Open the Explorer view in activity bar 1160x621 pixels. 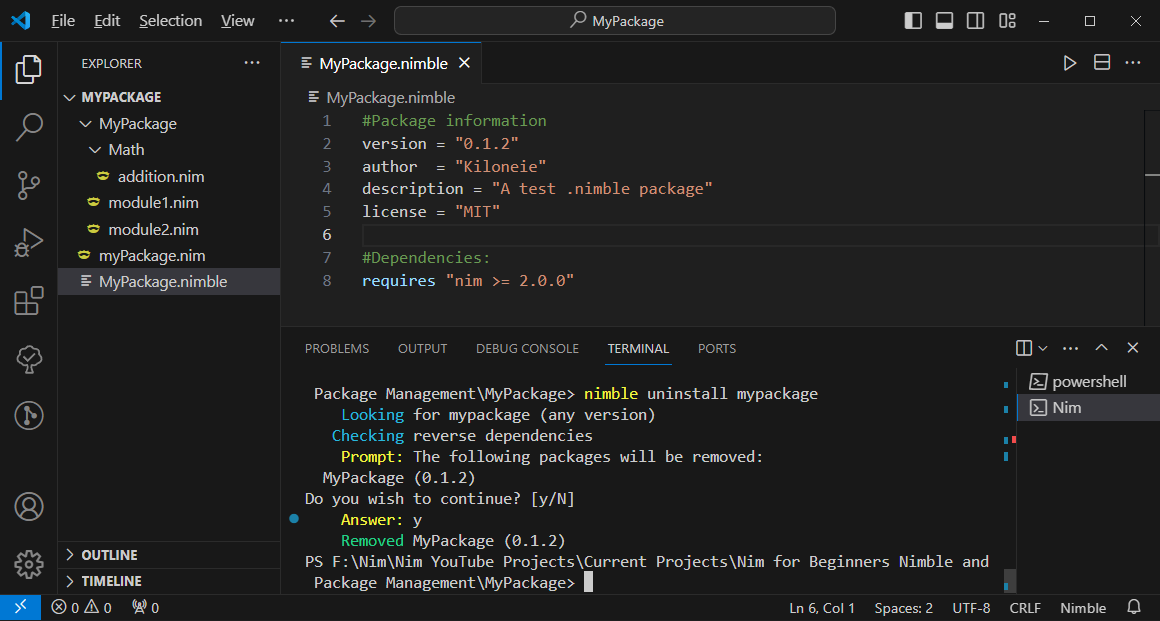tap(28, 70)
